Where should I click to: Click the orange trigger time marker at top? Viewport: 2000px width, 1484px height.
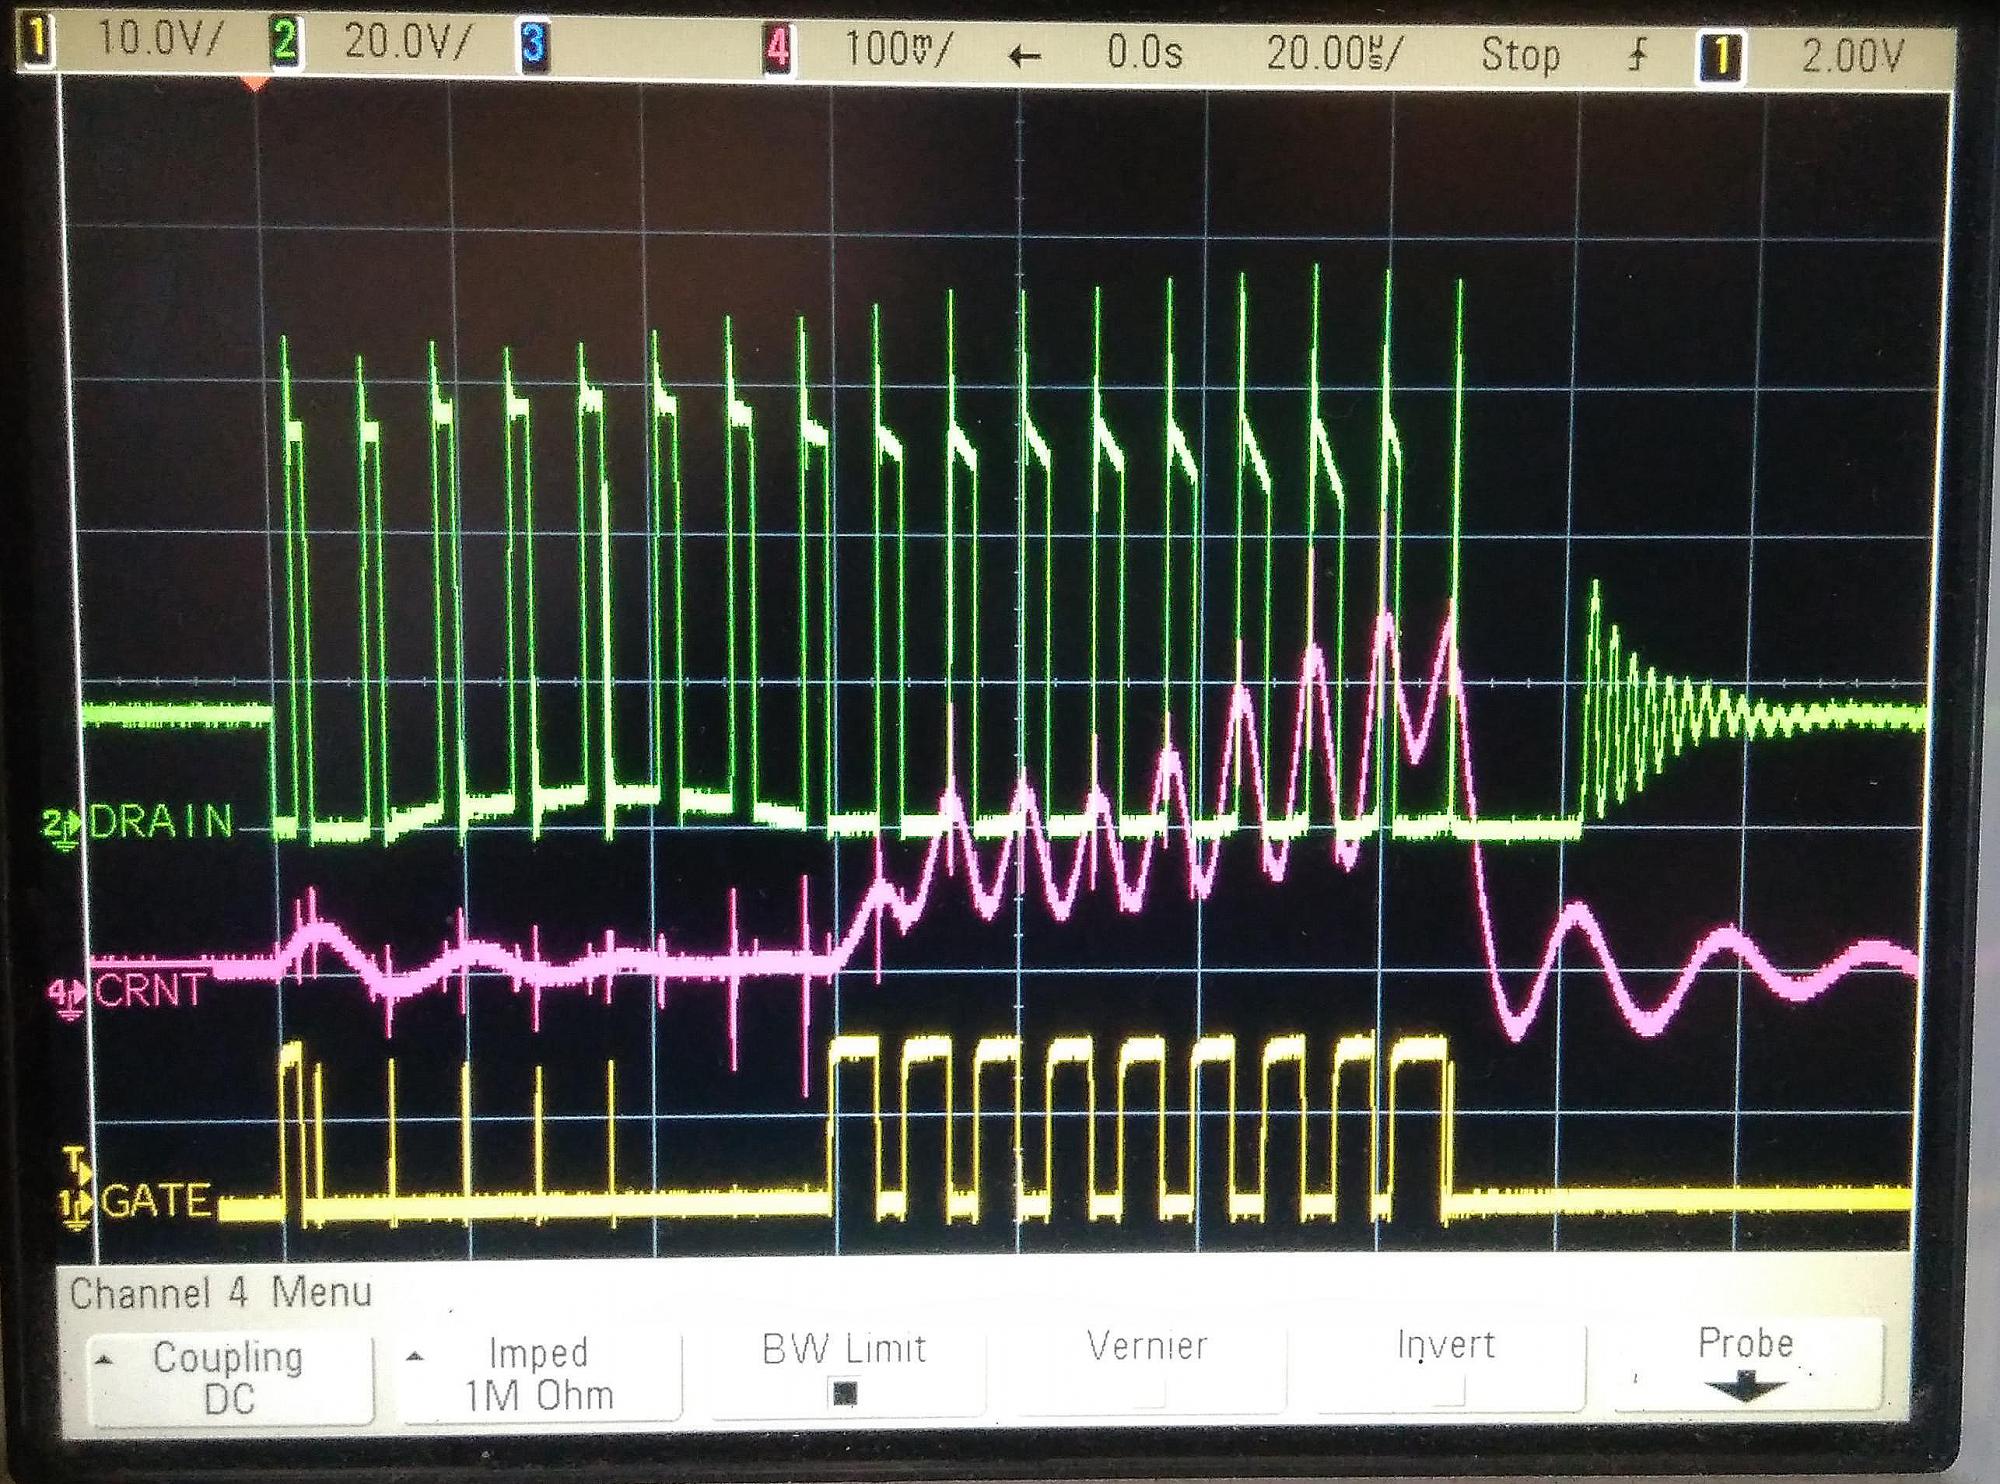coord(256,84)
